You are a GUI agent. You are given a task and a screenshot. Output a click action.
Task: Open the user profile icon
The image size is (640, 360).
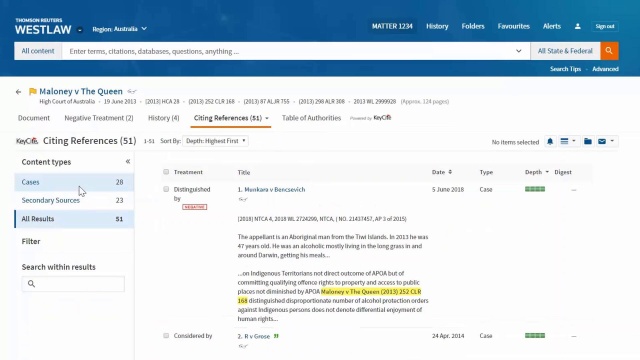coord(578,26)
